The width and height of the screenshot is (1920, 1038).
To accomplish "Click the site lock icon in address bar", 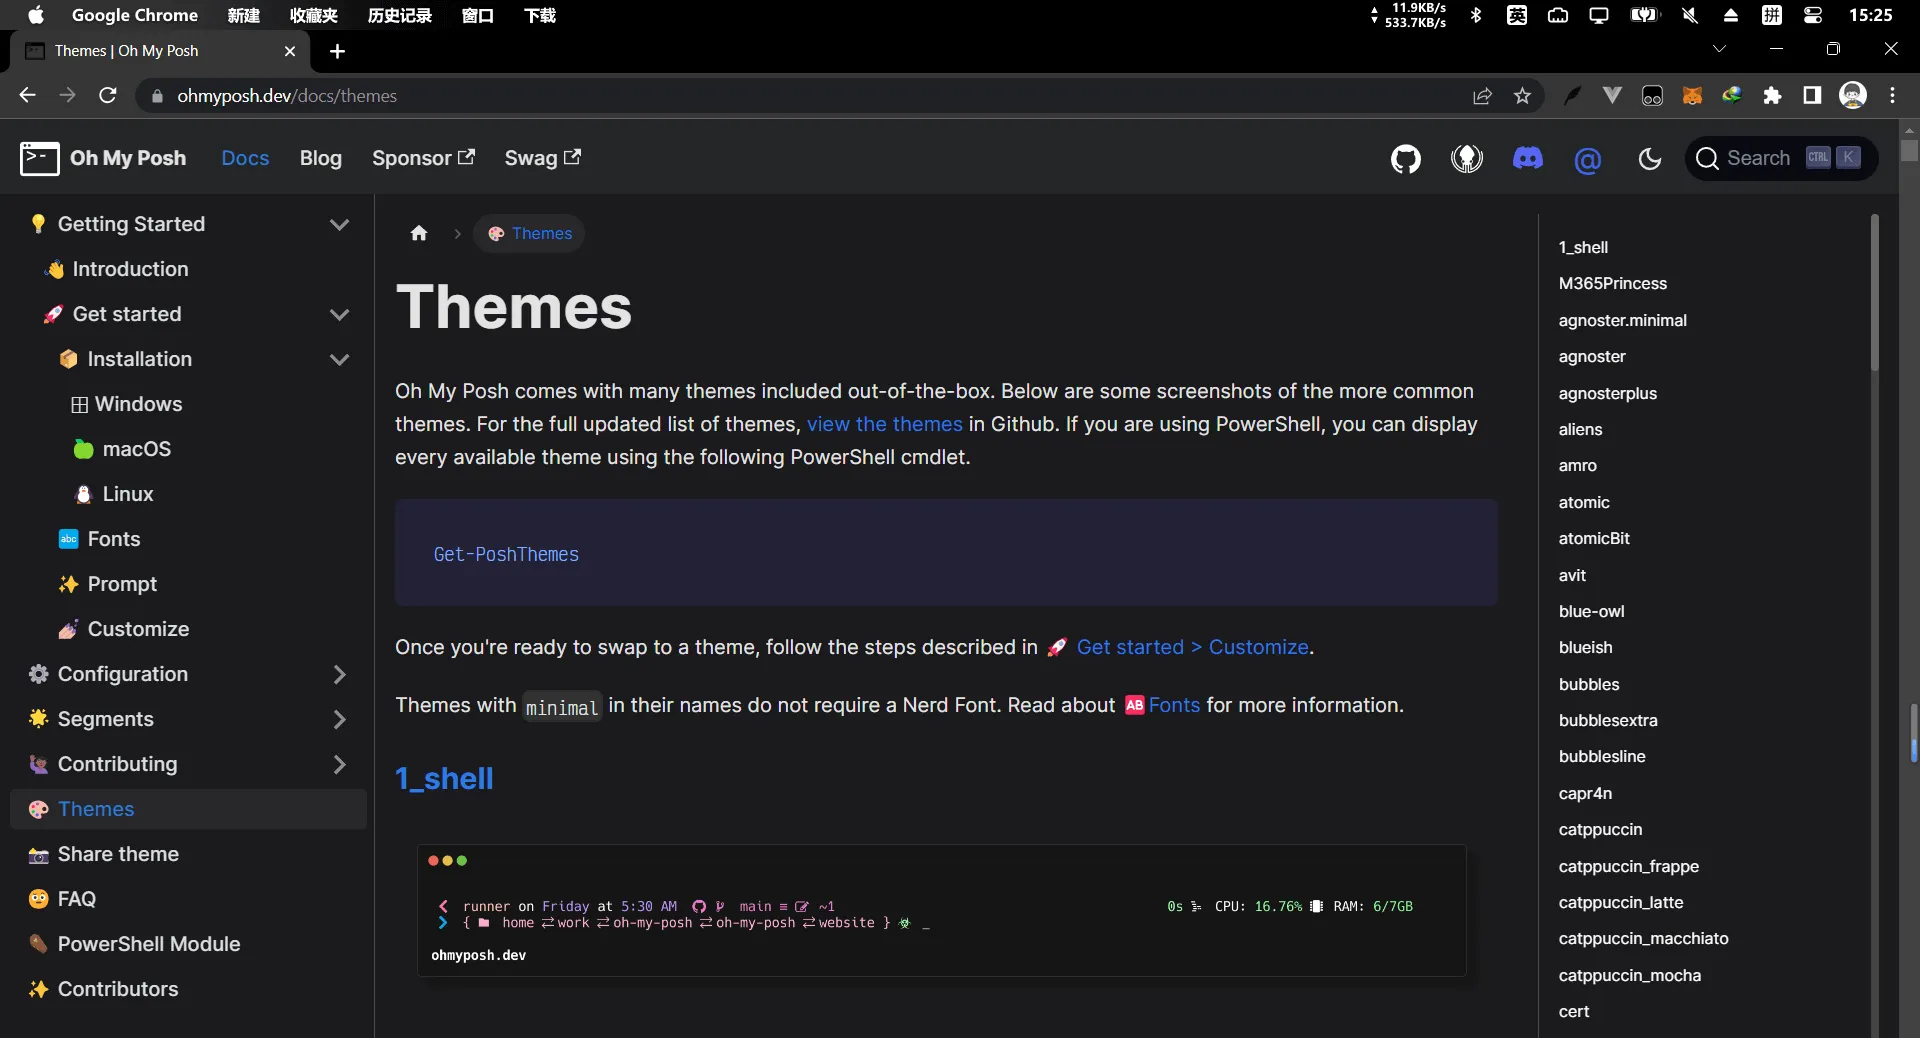I will 157,96.
